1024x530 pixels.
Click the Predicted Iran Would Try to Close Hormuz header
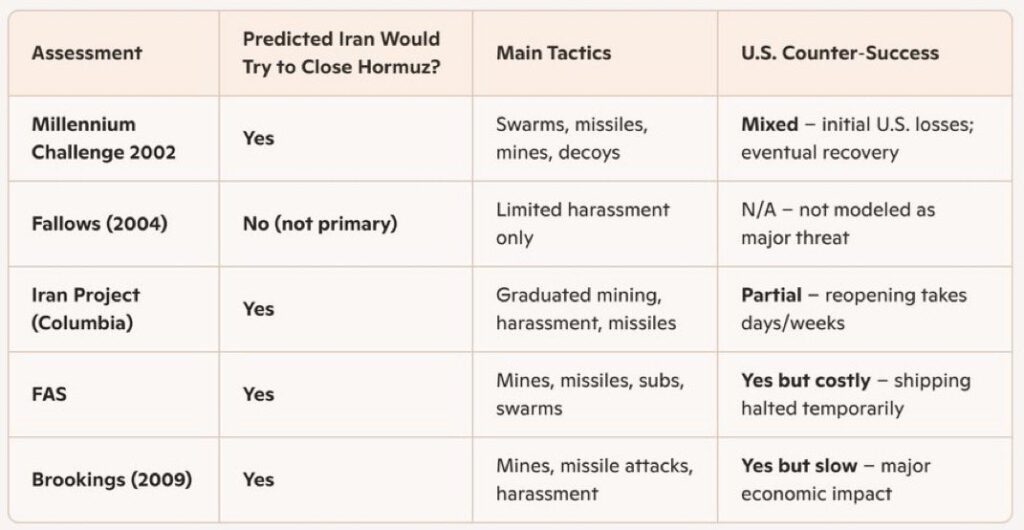[341, 53]
